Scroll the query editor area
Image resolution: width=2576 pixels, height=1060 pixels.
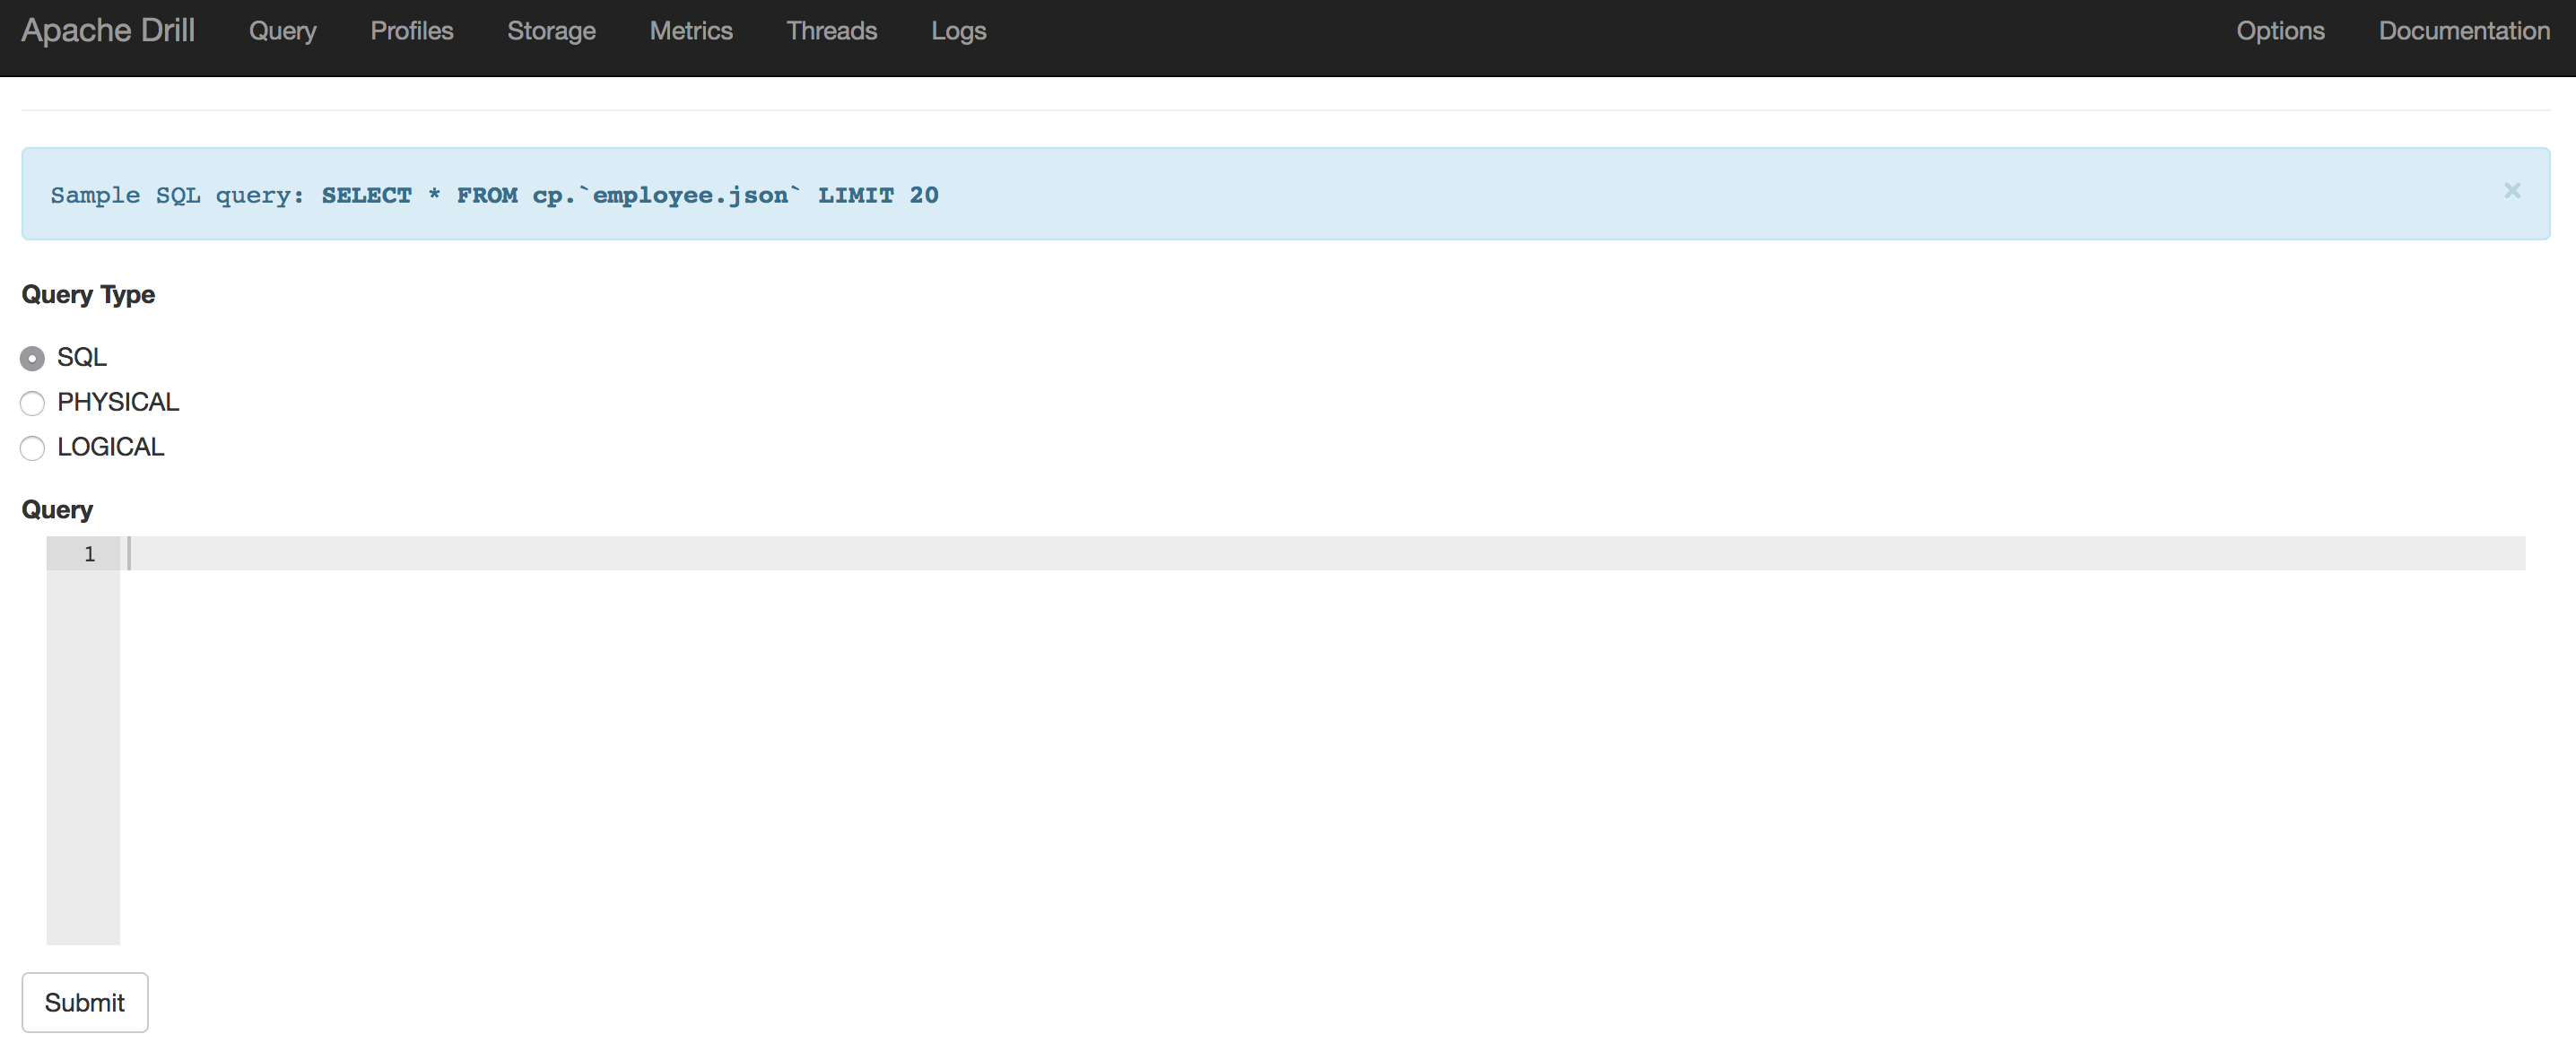click(x=1288, y=740)
